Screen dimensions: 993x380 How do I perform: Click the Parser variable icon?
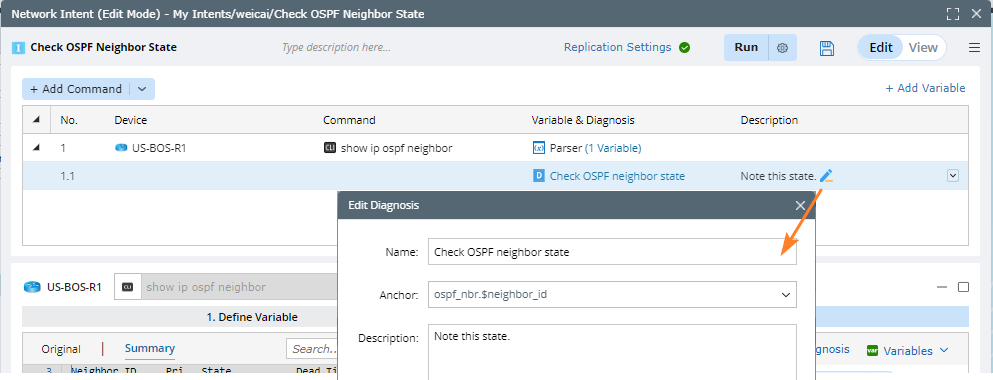point(539,148)
